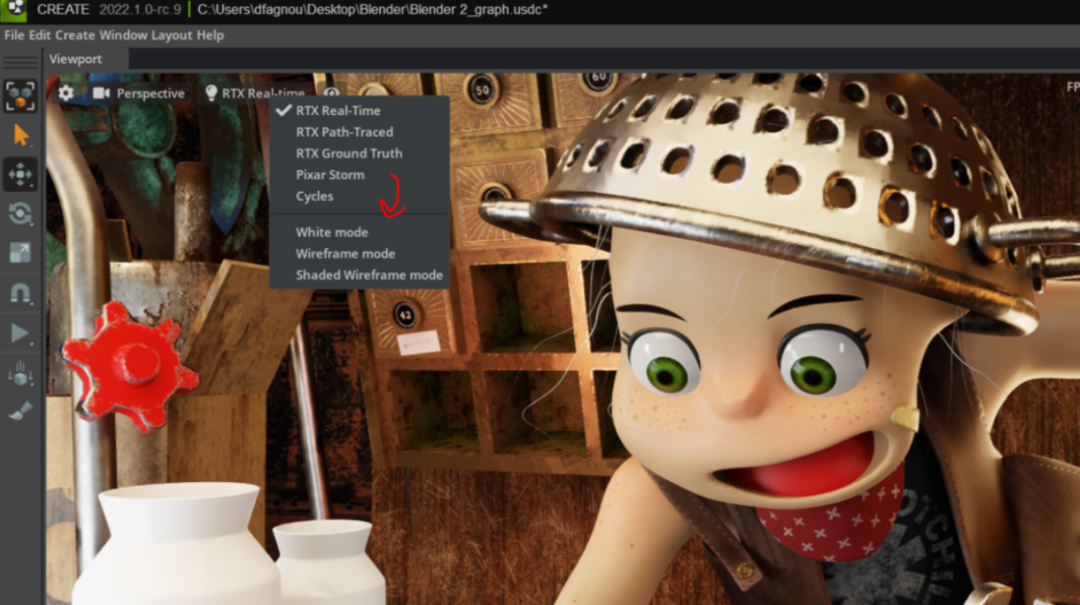
Task: Open the Edit menu
Action: click(40, 35)
